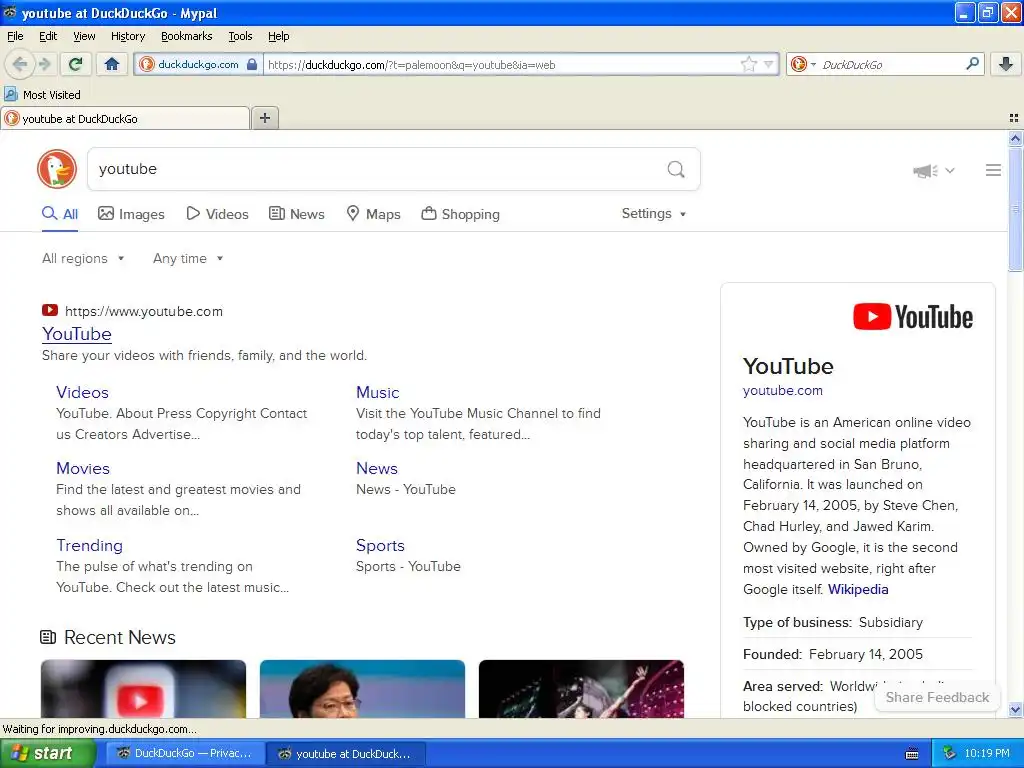Open the Tools menu

click(x=240, y=36)
